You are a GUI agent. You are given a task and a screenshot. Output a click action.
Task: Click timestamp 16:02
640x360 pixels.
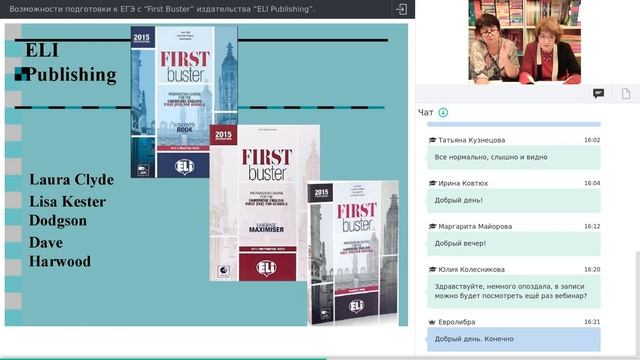click(592, 140)
